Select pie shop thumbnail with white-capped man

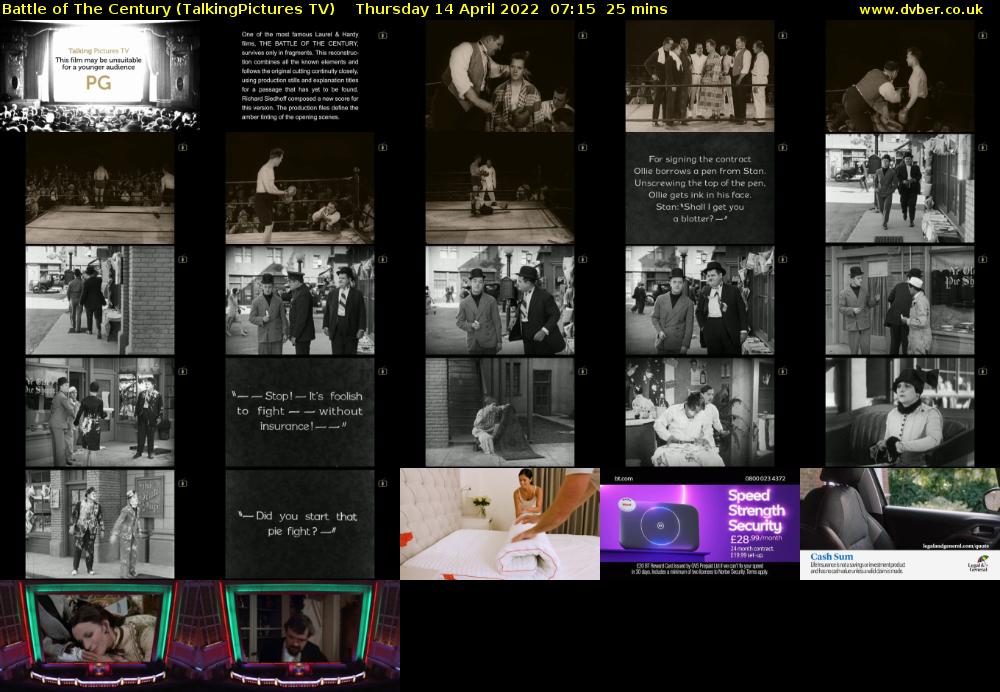(x=900, y=300)
